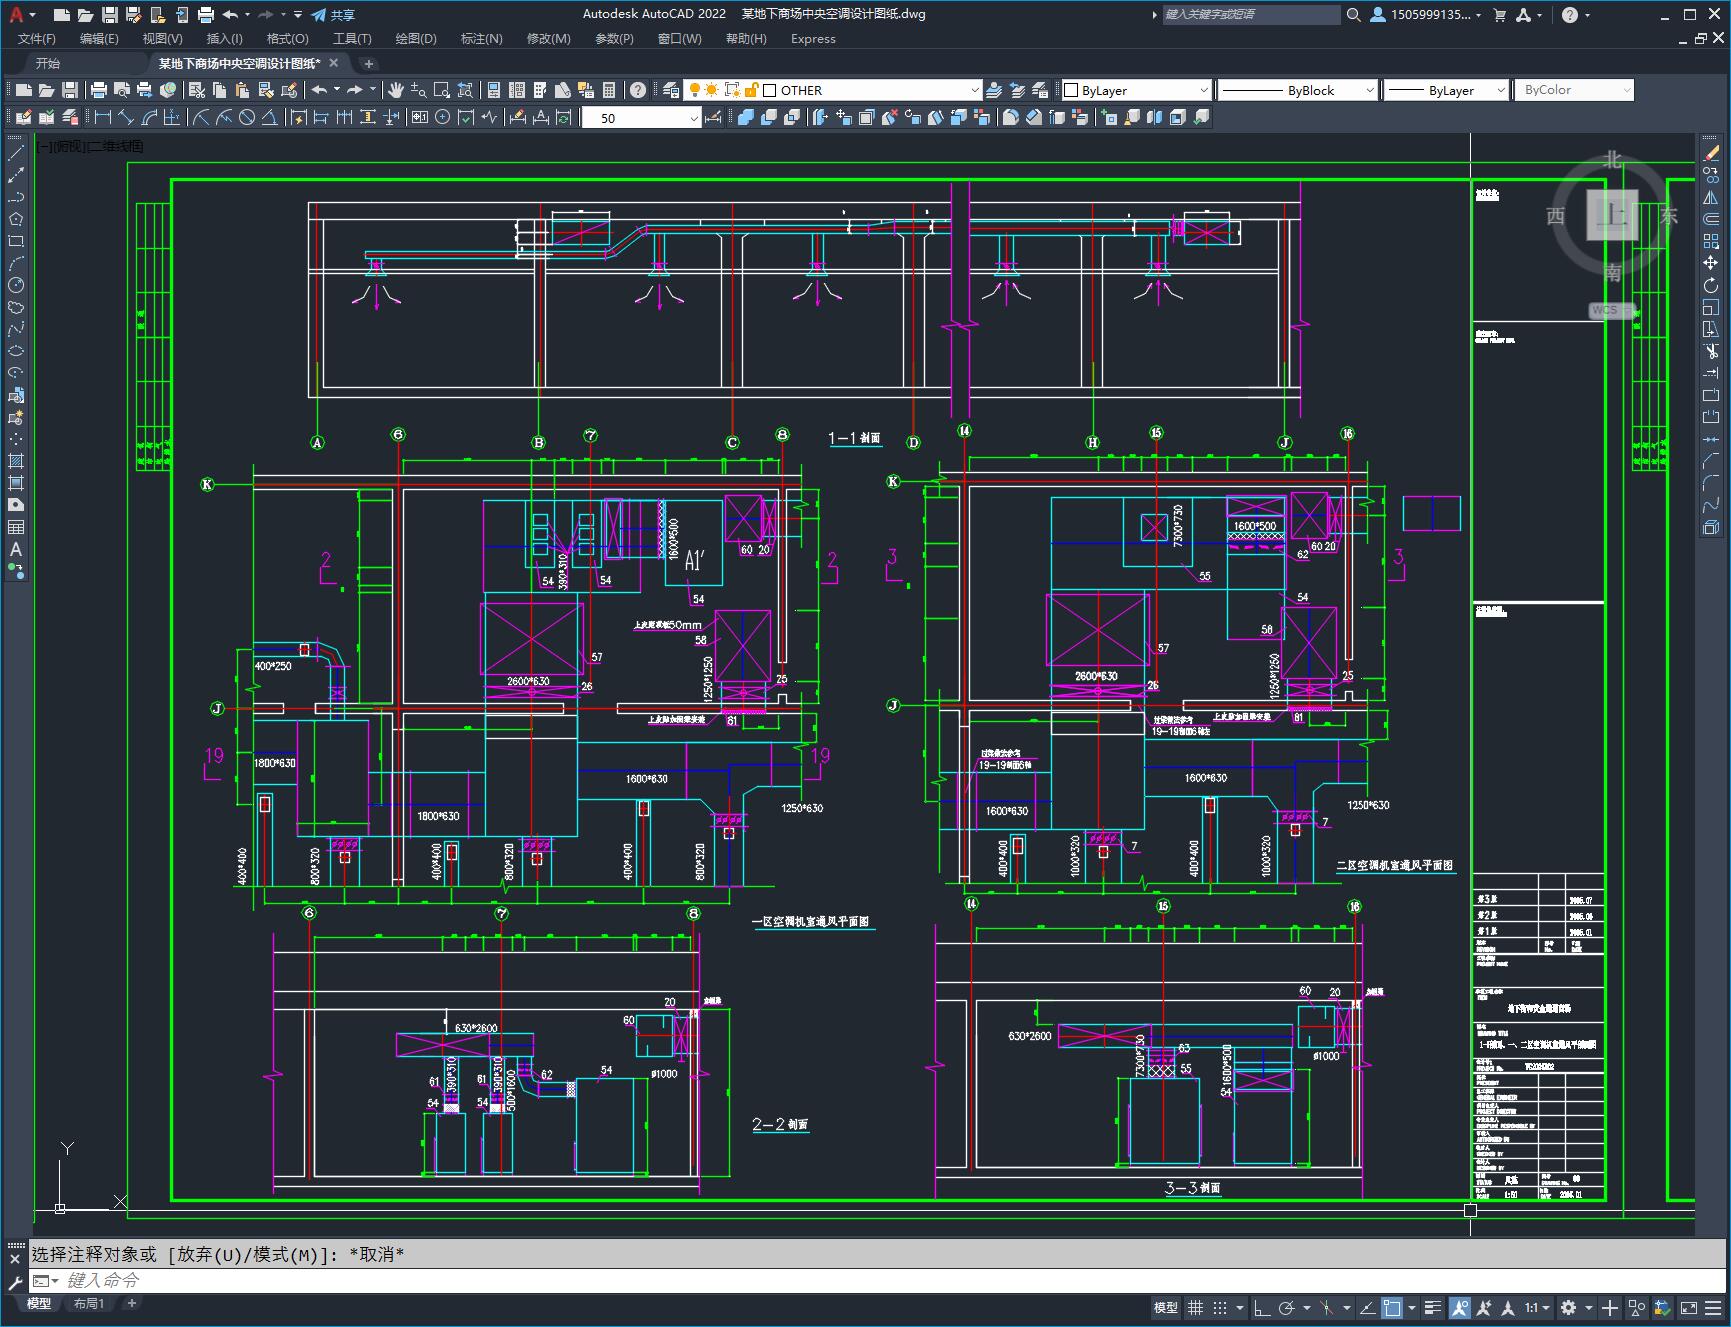Toggle object snap square in status bar
Image resolution: width=1731 pixels, height=1327 pixels.
[1392, 1307]
